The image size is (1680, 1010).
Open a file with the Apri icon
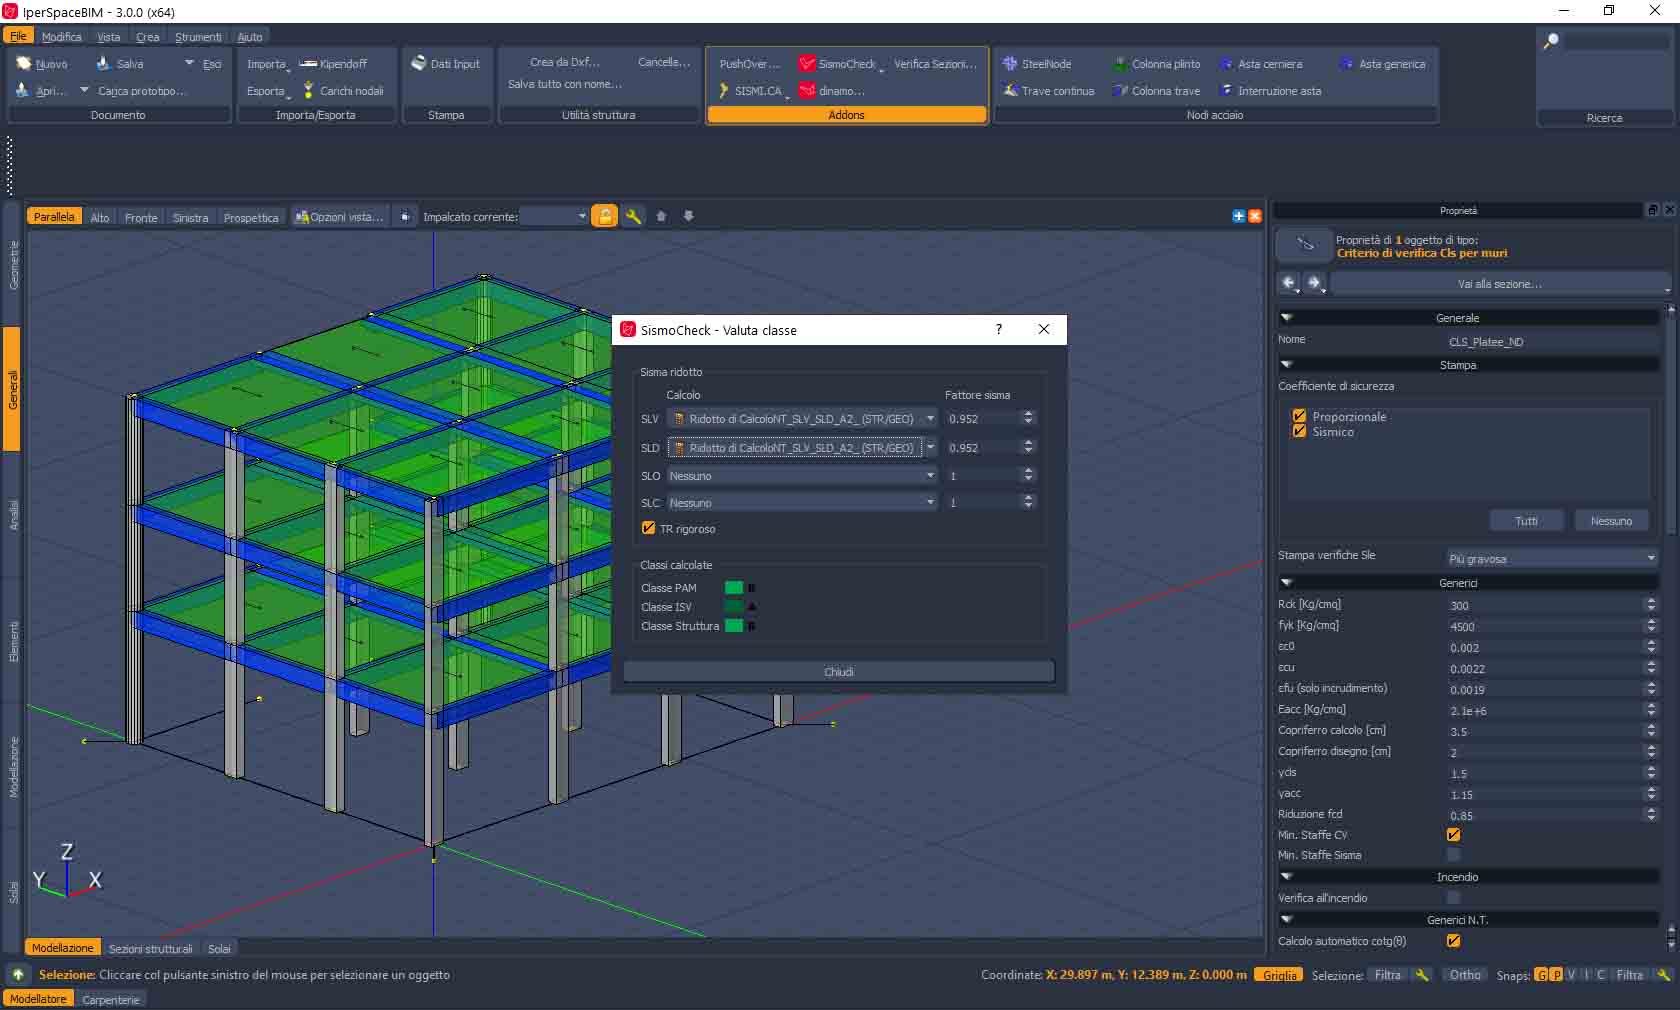coord(24,90)
